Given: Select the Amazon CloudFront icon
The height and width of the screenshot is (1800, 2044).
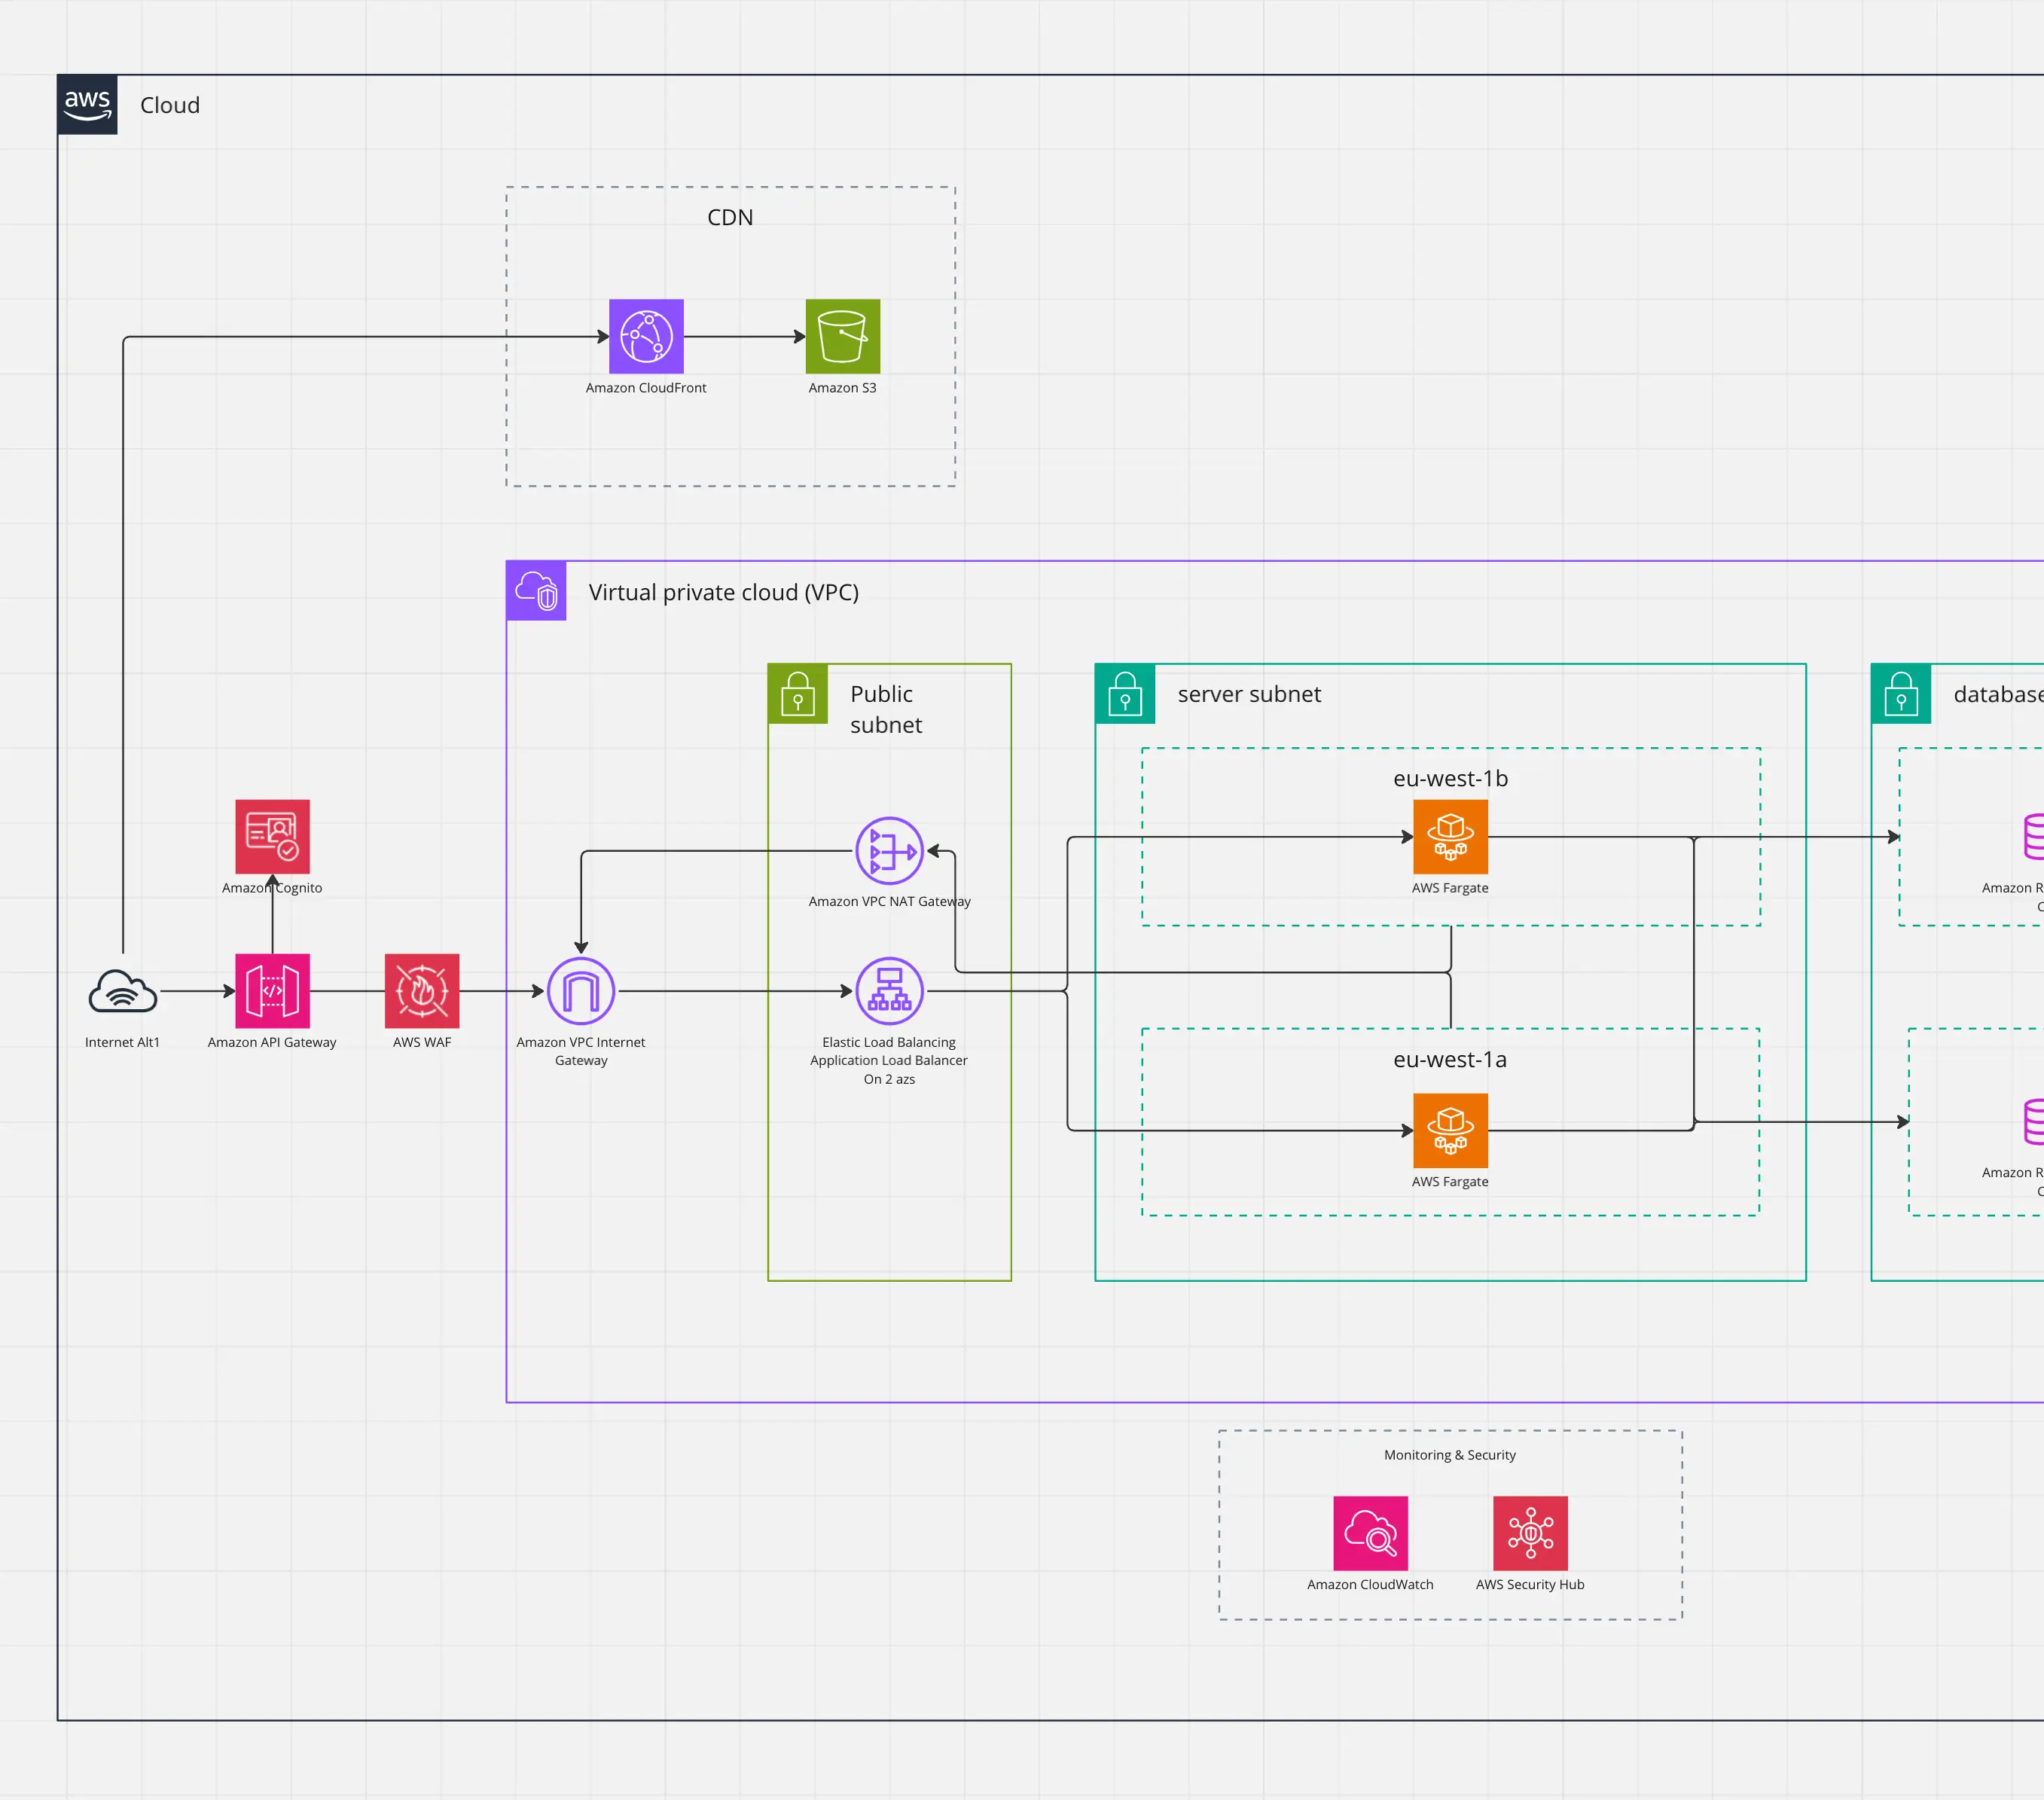Looking at the screenshot, I should (x=646, y=336).
